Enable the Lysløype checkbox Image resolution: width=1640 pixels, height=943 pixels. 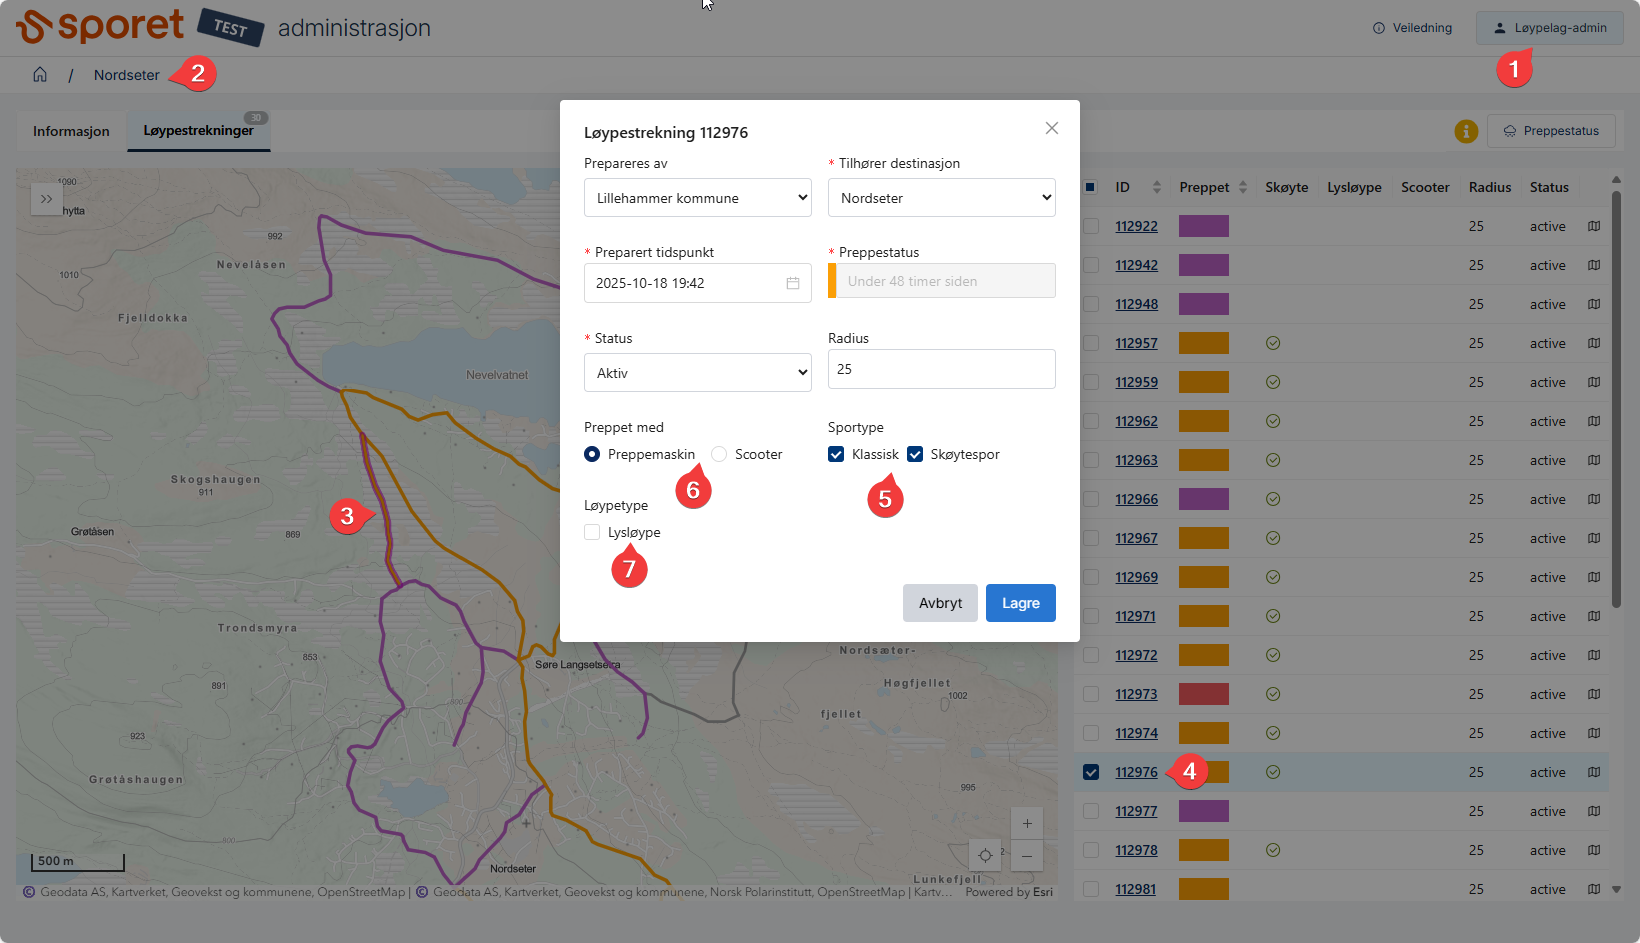point(592,532)
